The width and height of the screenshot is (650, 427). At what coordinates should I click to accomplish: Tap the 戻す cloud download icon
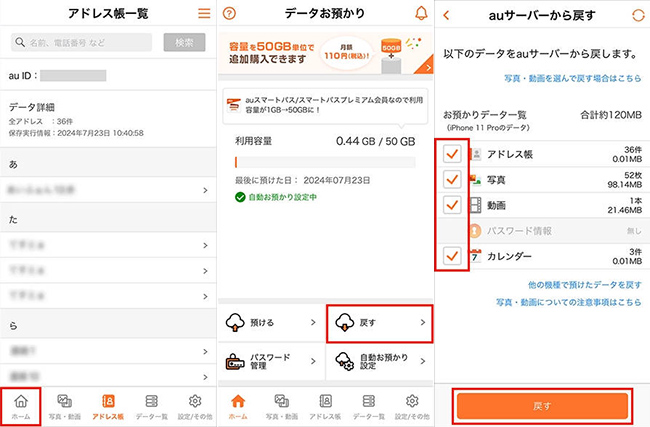coord(345,323)
